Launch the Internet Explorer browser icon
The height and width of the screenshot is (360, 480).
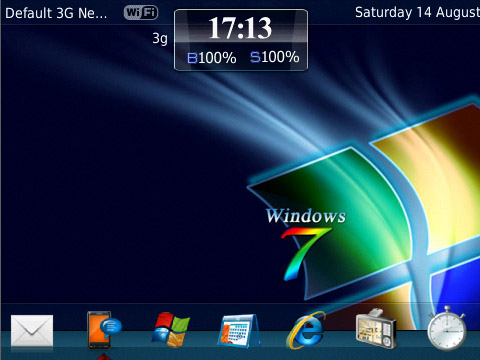[305, 330]
